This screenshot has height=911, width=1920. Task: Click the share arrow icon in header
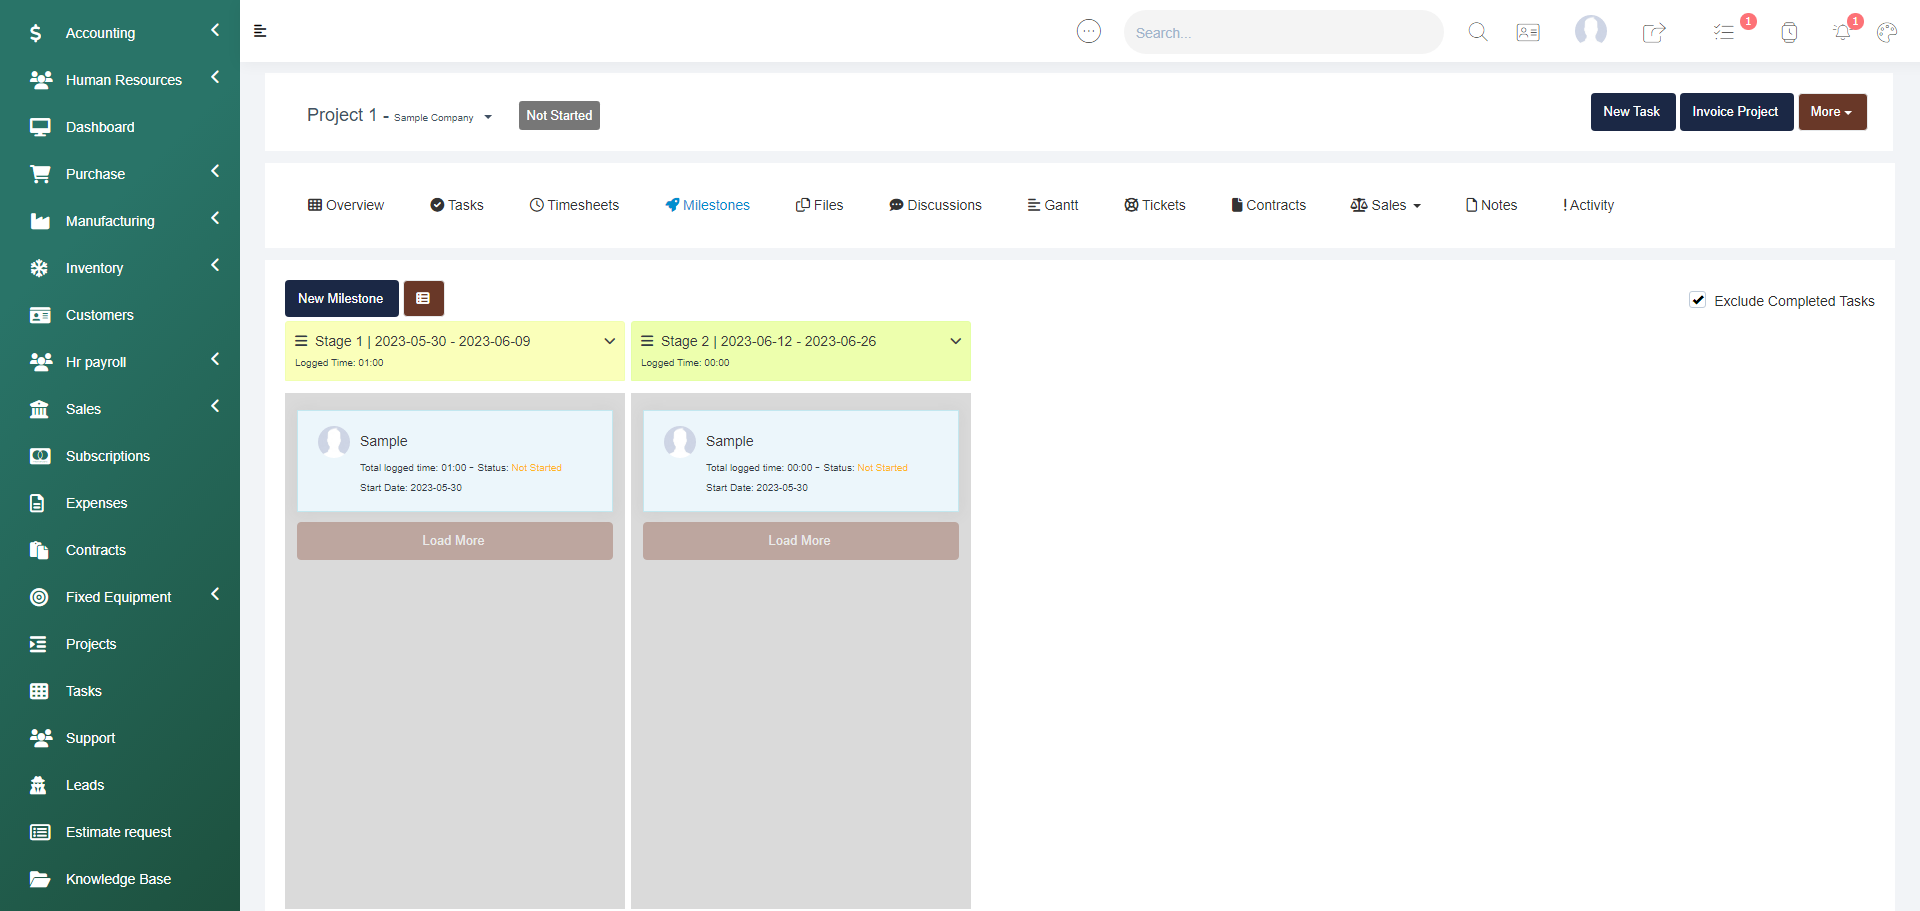[1654, 32]
